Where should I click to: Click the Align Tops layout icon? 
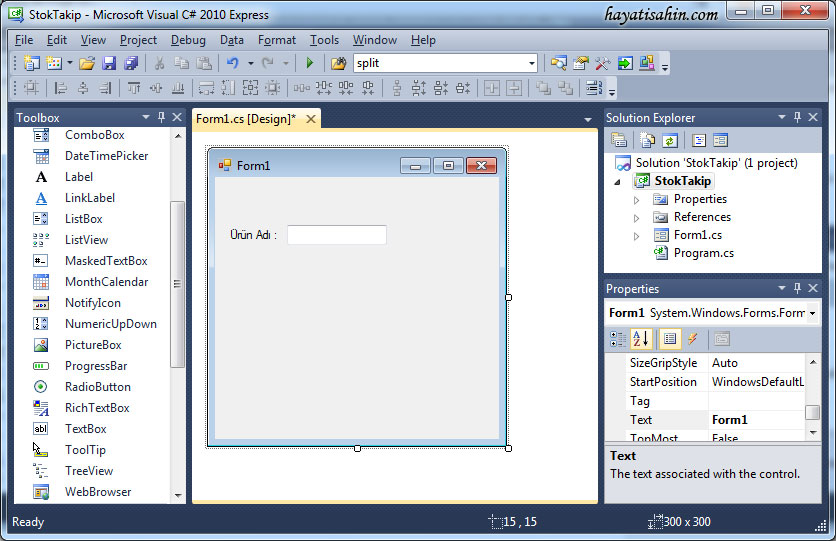click(134, 88)
